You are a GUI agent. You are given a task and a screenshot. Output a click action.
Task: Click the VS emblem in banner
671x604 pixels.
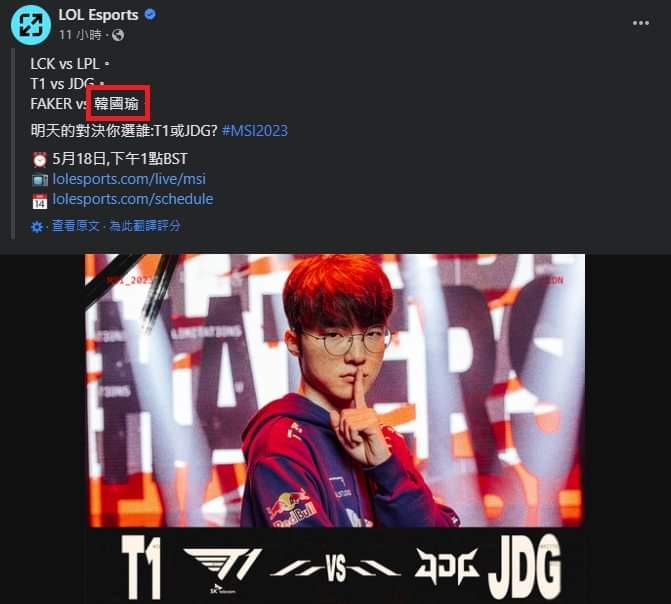click(x=336, y=569)
